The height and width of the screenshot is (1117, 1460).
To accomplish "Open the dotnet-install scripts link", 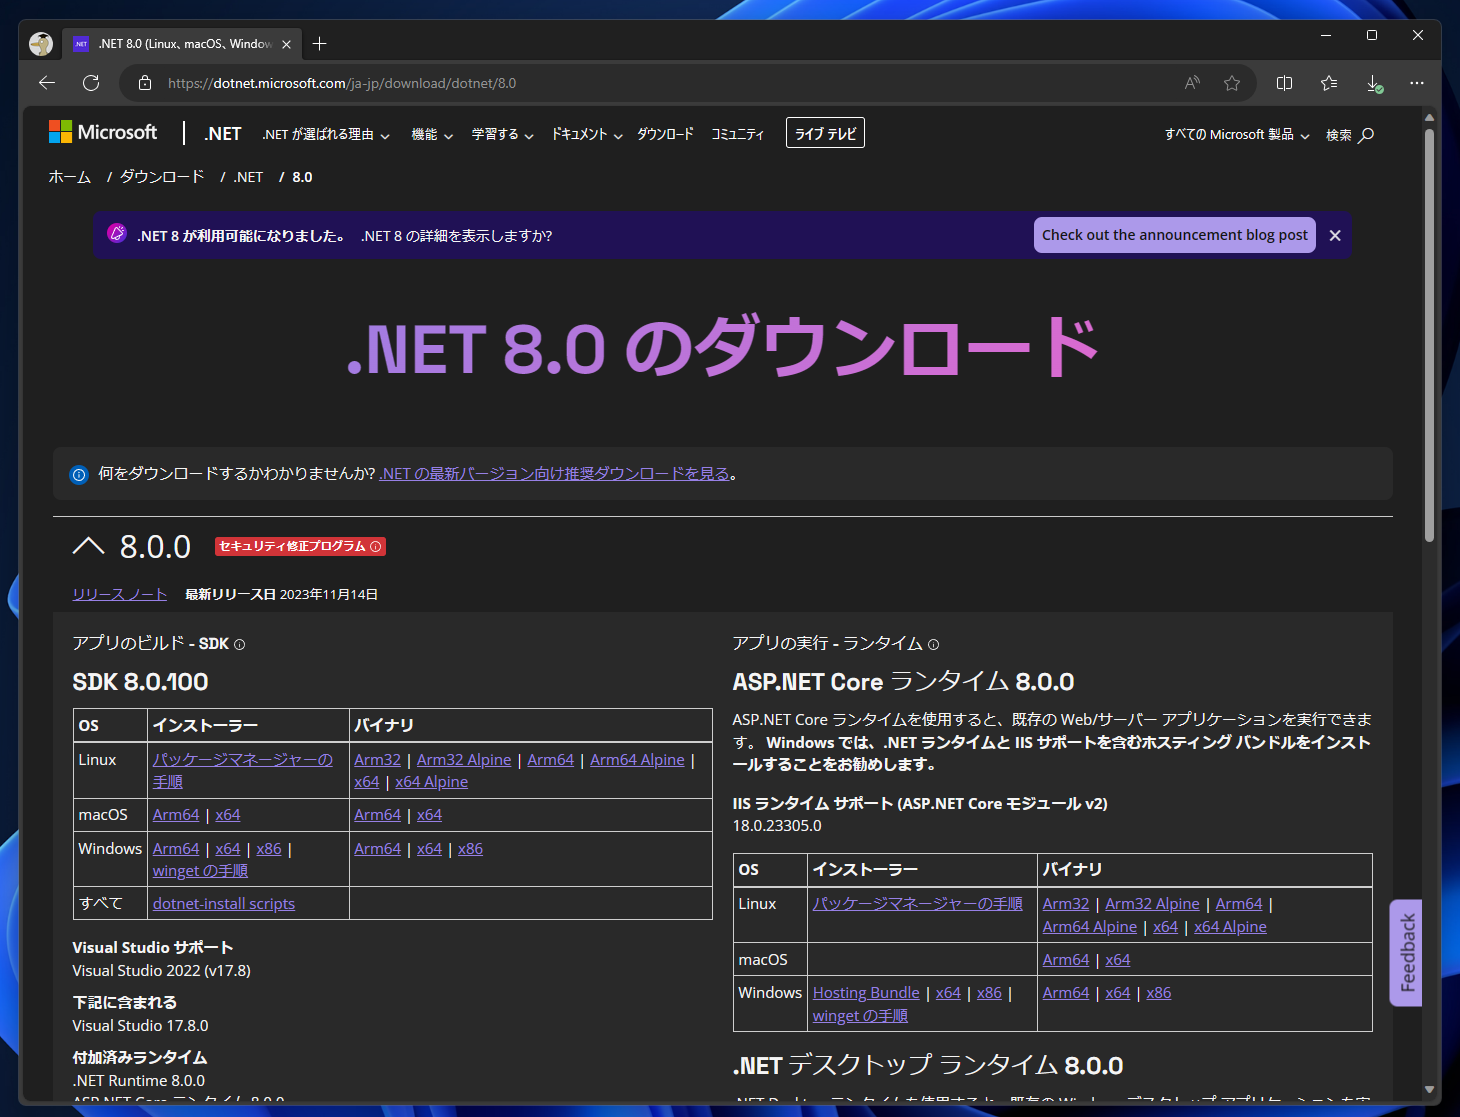I will pyautogui.click(x=224, y=904).
